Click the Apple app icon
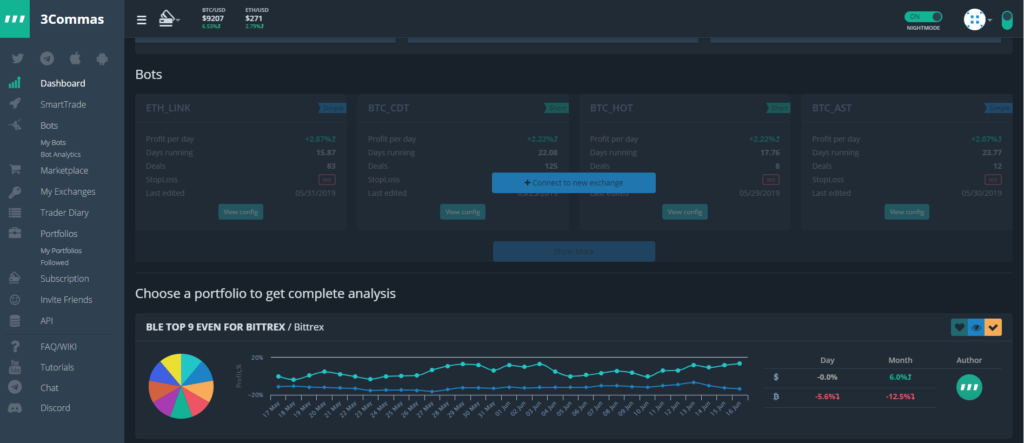 click(74, 58)
